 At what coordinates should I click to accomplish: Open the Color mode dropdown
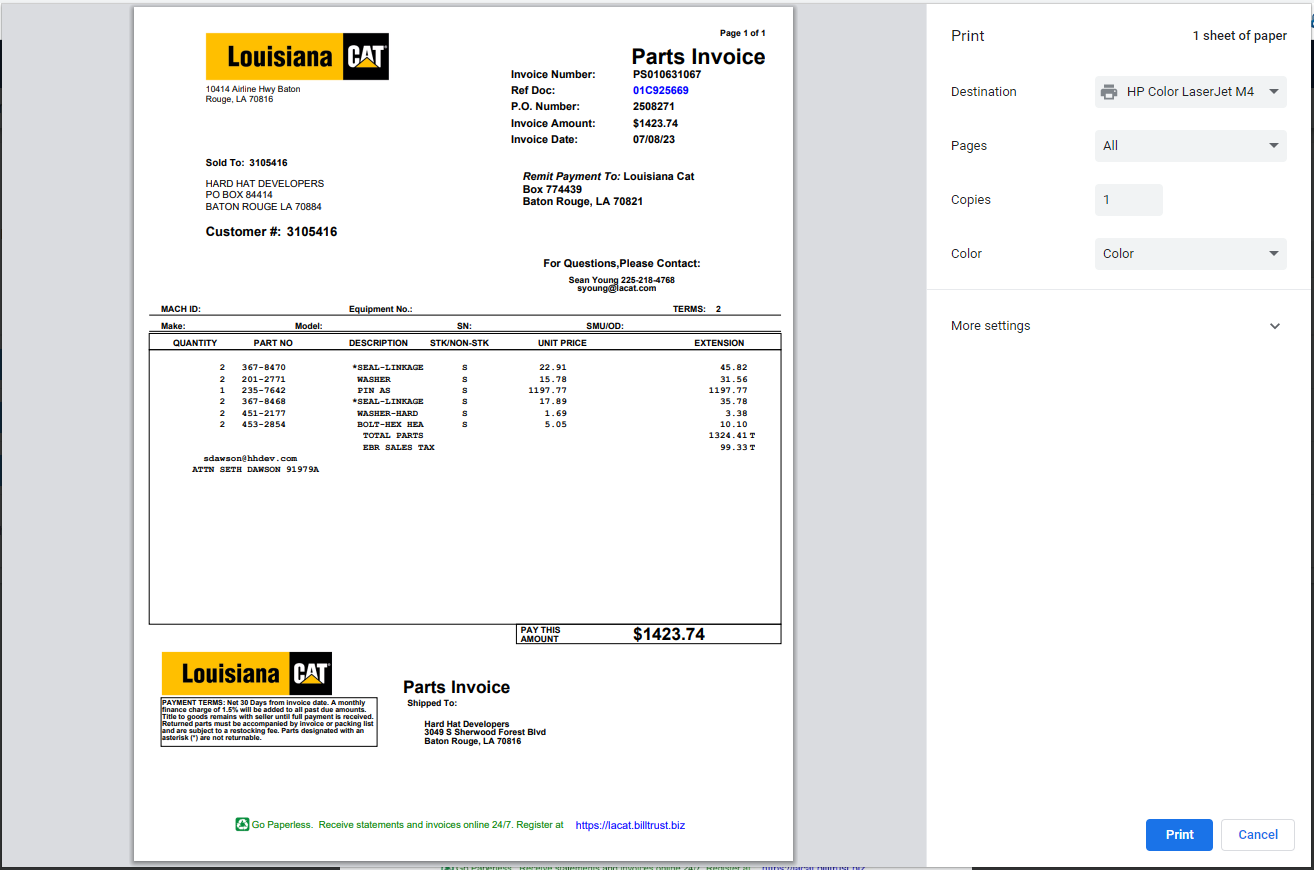point(1190,254)
